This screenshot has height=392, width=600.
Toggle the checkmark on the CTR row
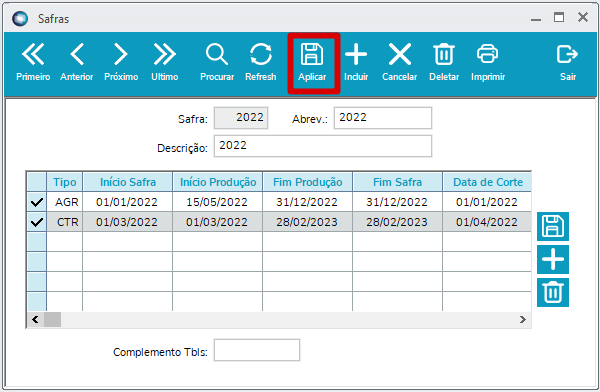[37, 222]
